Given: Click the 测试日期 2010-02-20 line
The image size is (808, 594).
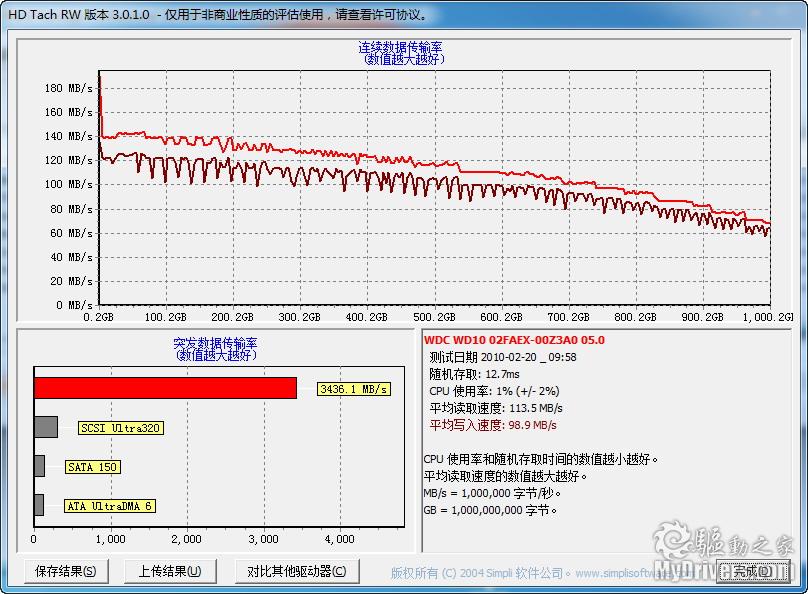Looking at the screenshot, I should tap(503, 357).
